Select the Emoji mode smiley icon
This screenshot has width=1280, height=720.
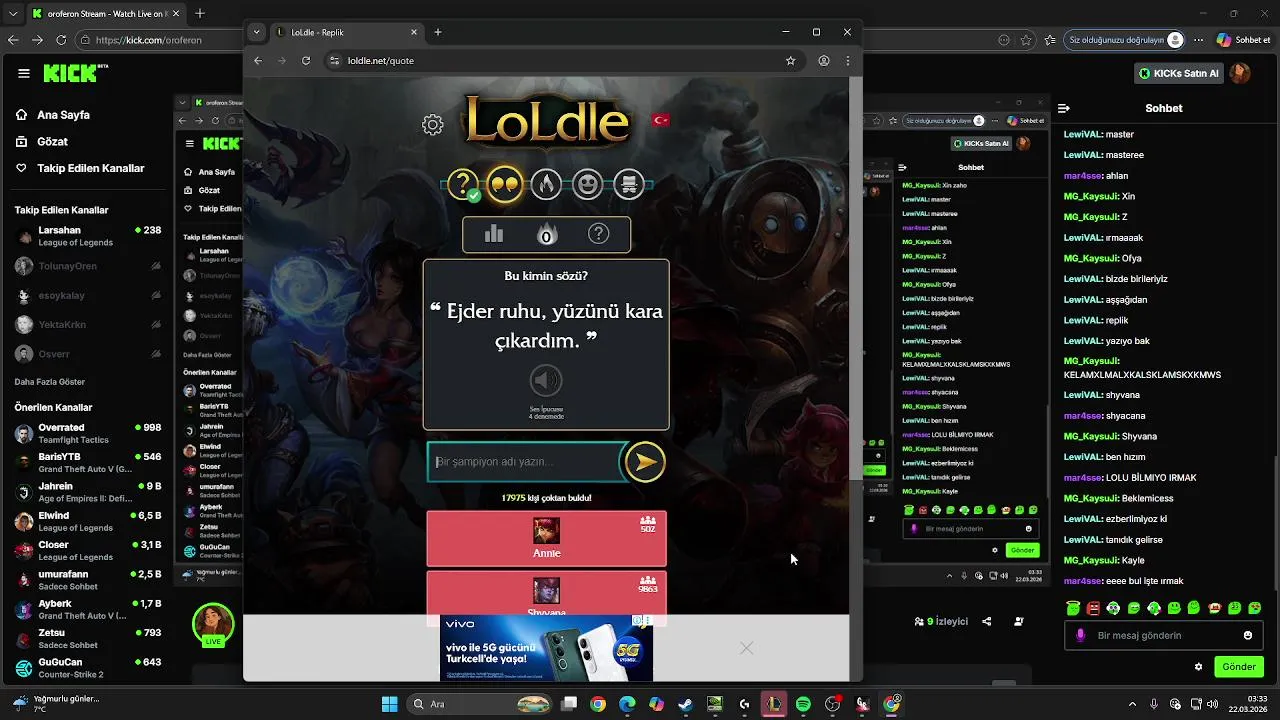pos(588,184)
